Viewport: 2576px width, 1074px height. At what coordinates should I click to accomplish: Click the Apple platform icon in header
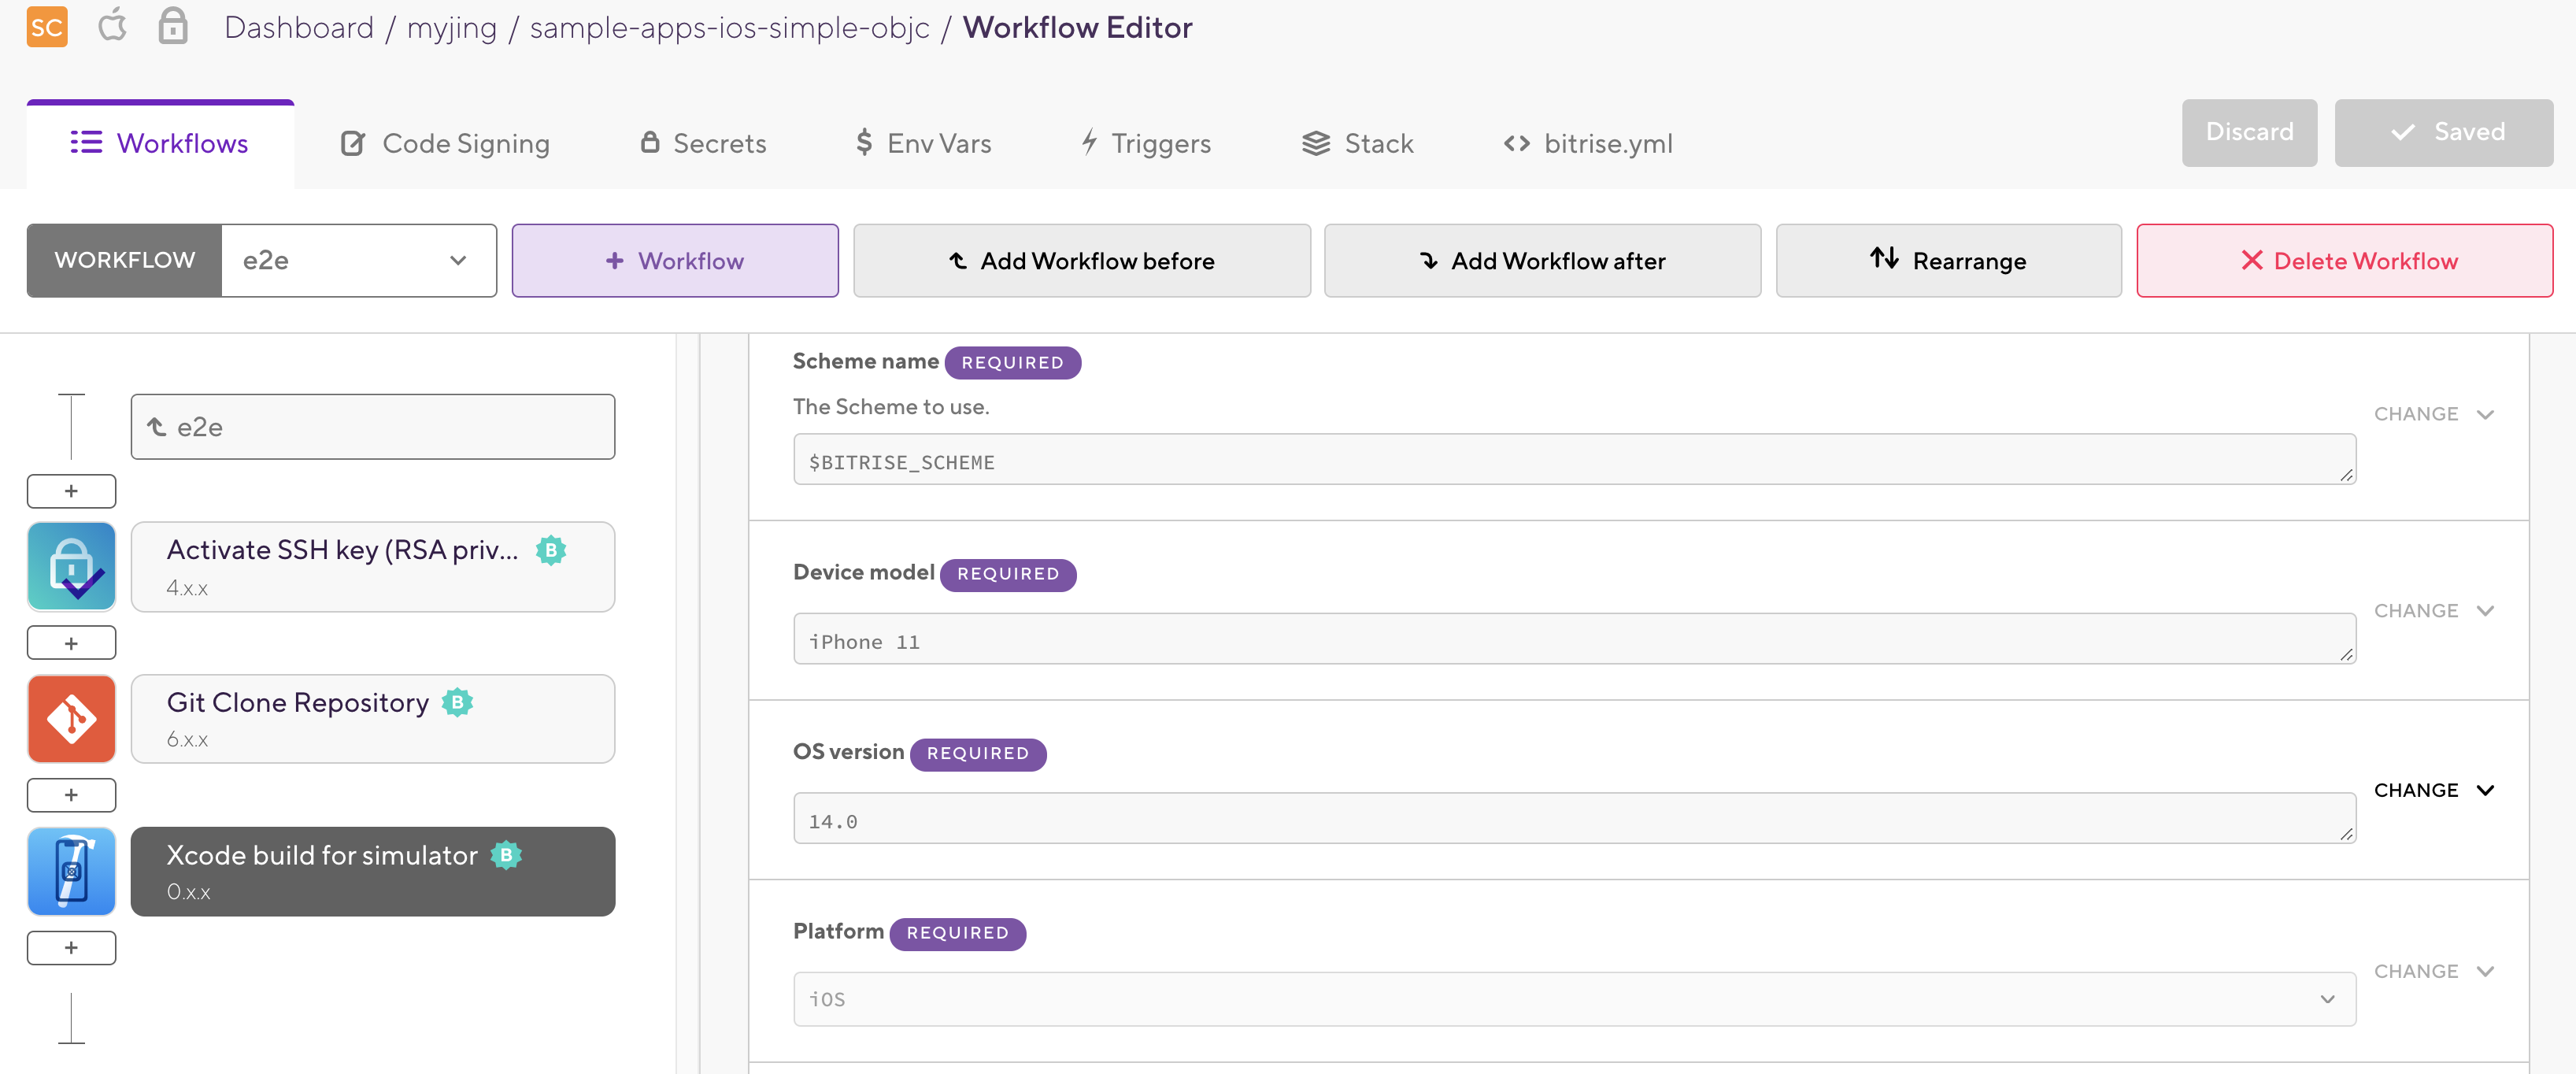[112, 25]
